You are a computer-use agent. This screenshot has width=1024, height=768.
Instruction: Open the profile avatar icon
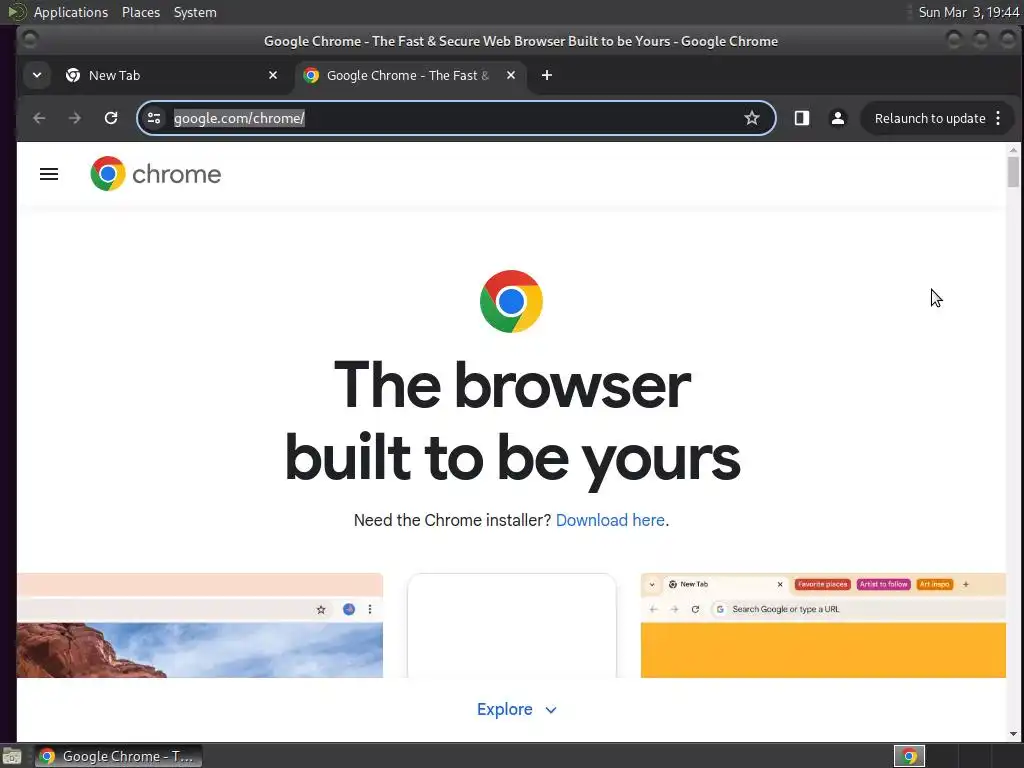point(838,118)
